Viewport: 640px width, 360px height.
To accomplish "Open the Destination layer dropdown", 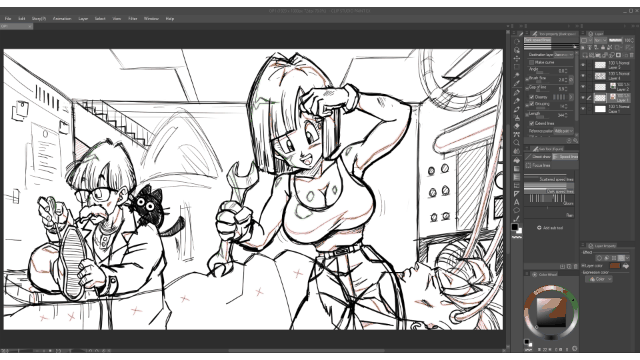I will click(x=564, y=55).
